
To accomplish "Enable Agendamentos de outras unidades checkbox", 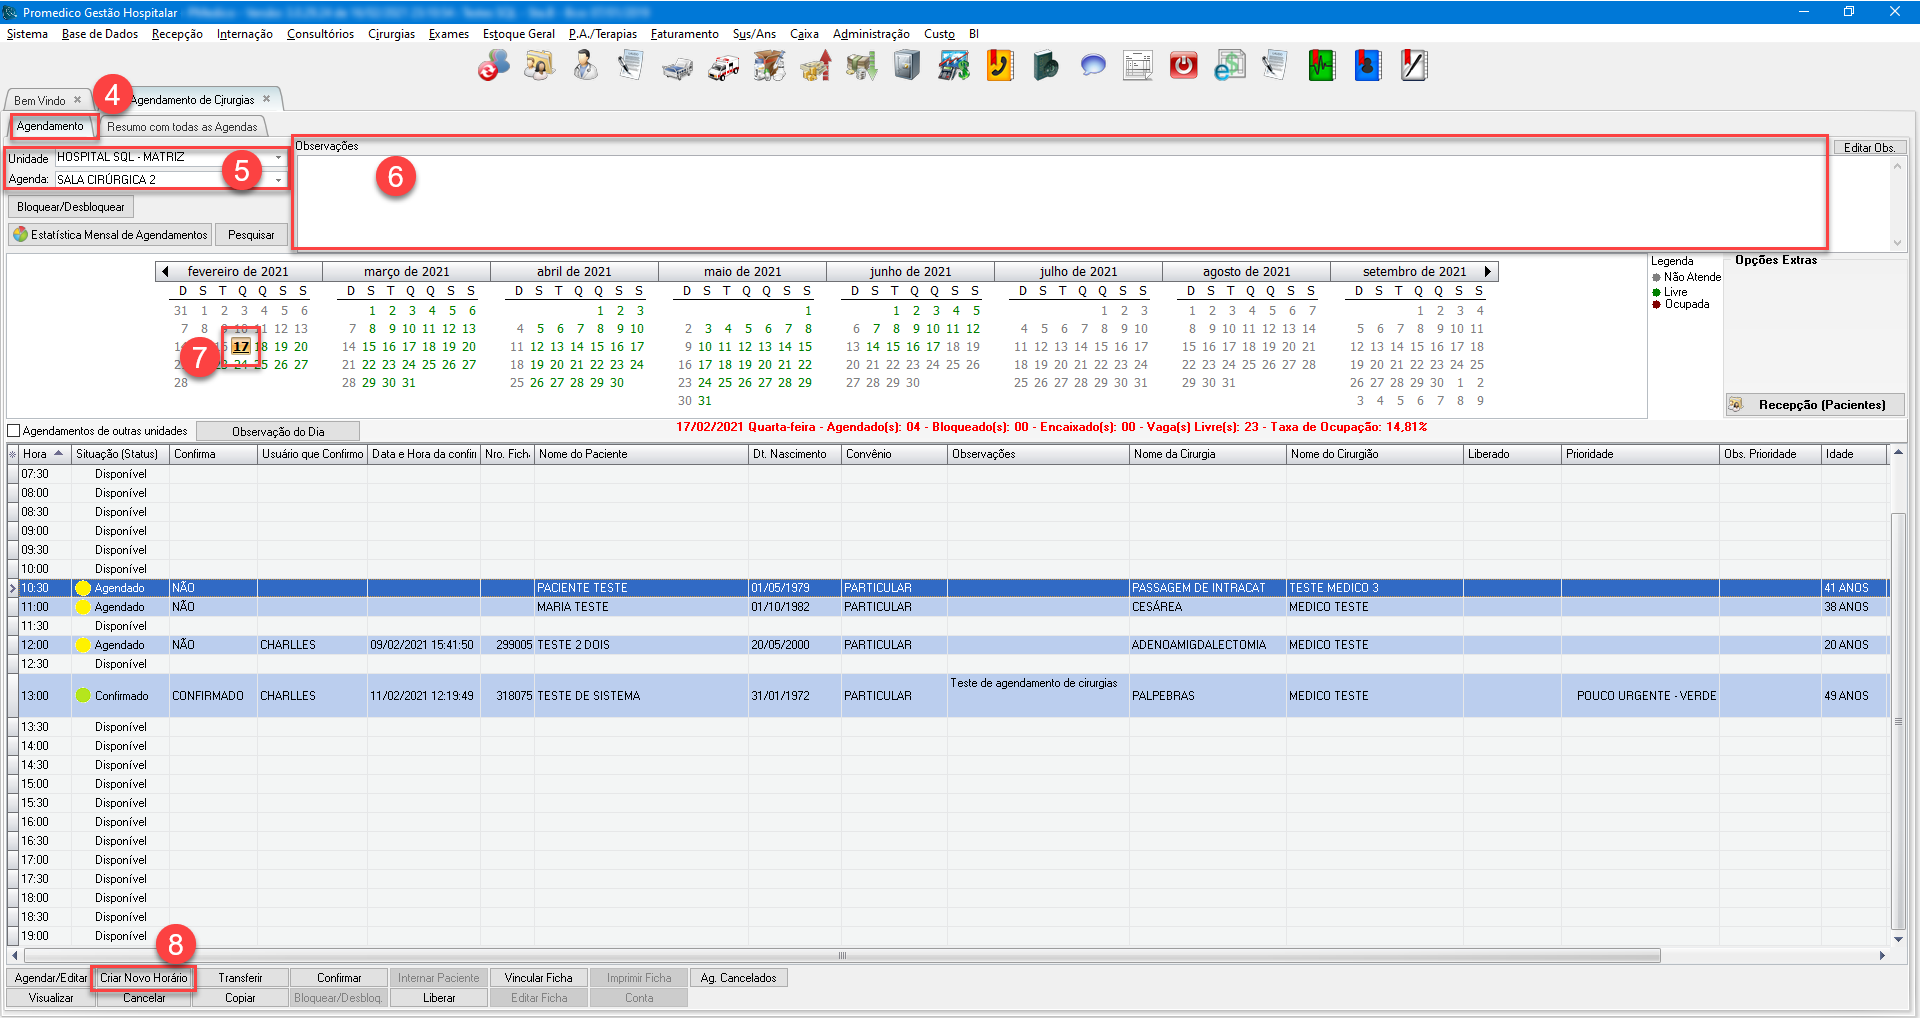I will coord(14,431).
